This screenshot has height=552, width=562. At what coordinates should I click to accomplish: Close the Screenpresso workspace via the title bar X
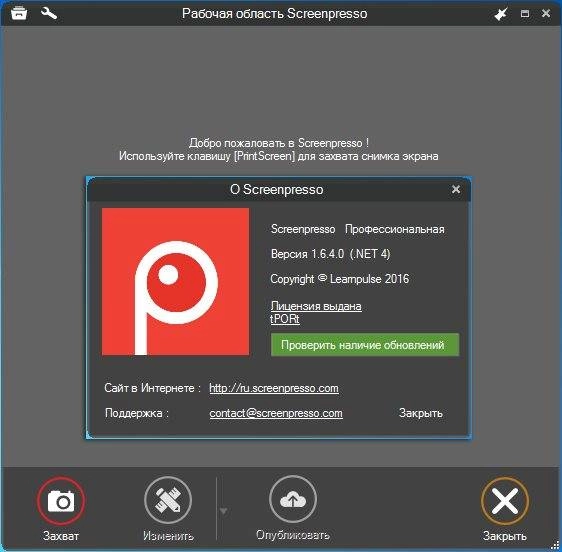coord(546,14)
